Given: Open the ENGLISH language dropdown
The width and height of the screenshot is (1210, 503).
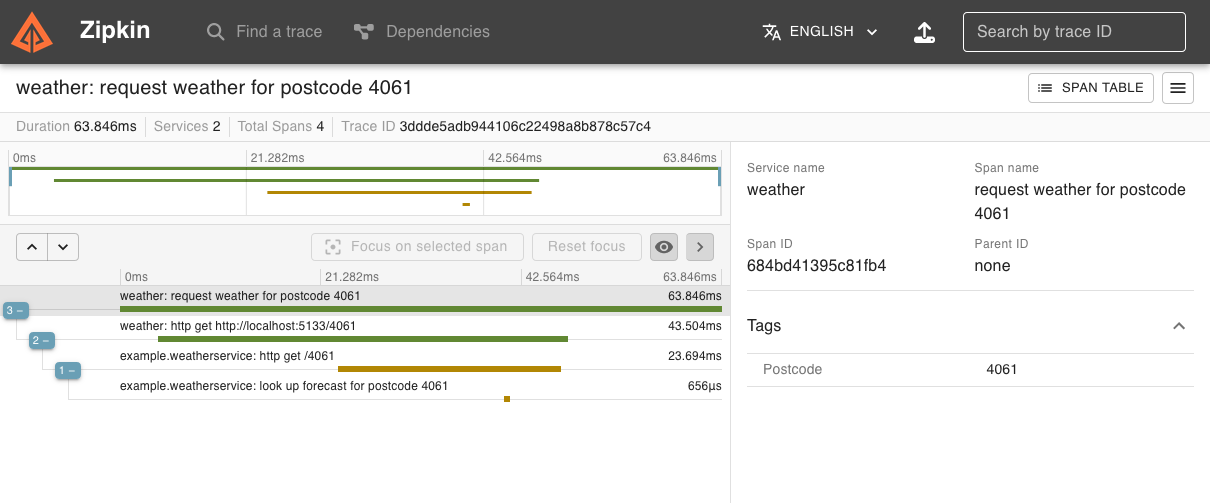Looking at the screenshot, I should (x=820, y=32).
